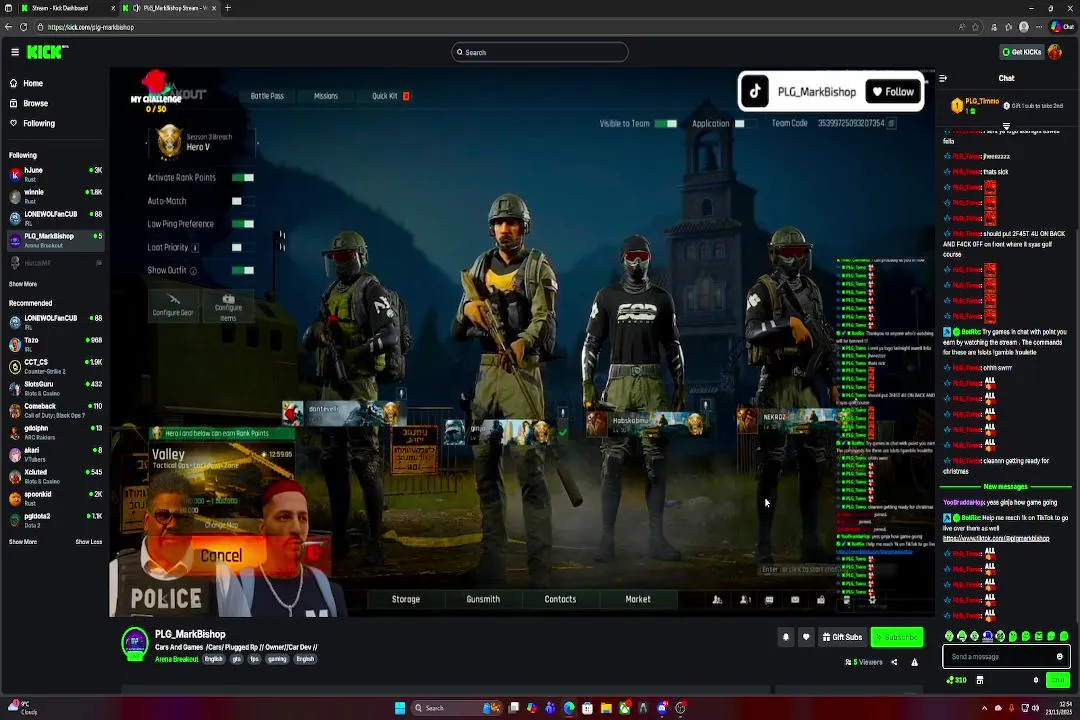Go back in browser

point(8,27)
